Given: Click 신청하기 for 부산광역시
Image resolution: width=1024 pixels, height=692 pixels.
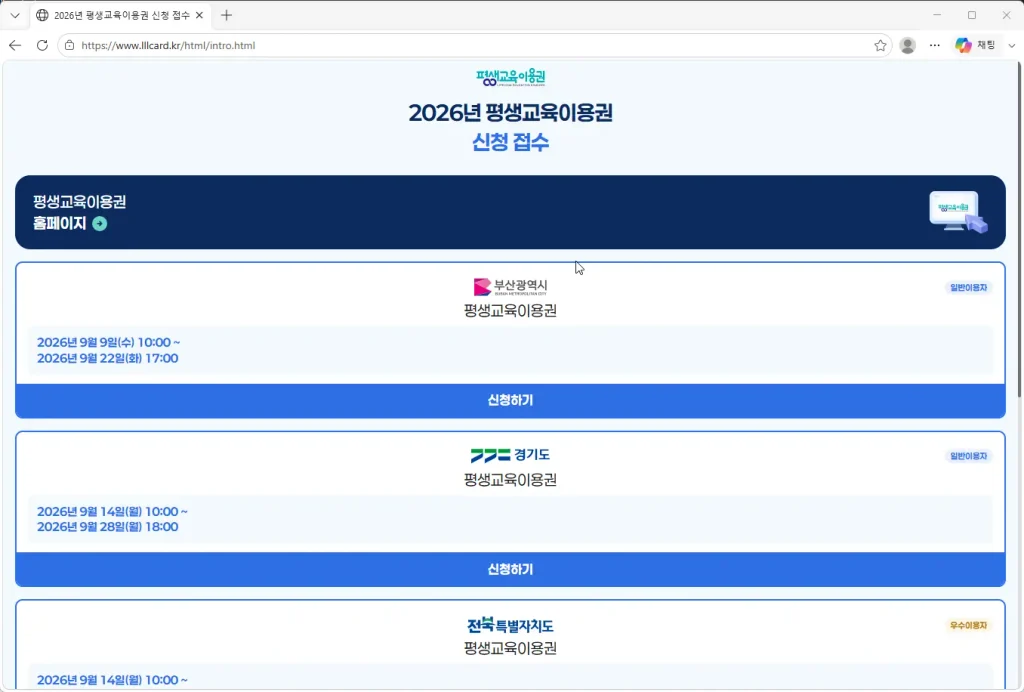Looking at the screenshot, I should [x=510, y=400].
